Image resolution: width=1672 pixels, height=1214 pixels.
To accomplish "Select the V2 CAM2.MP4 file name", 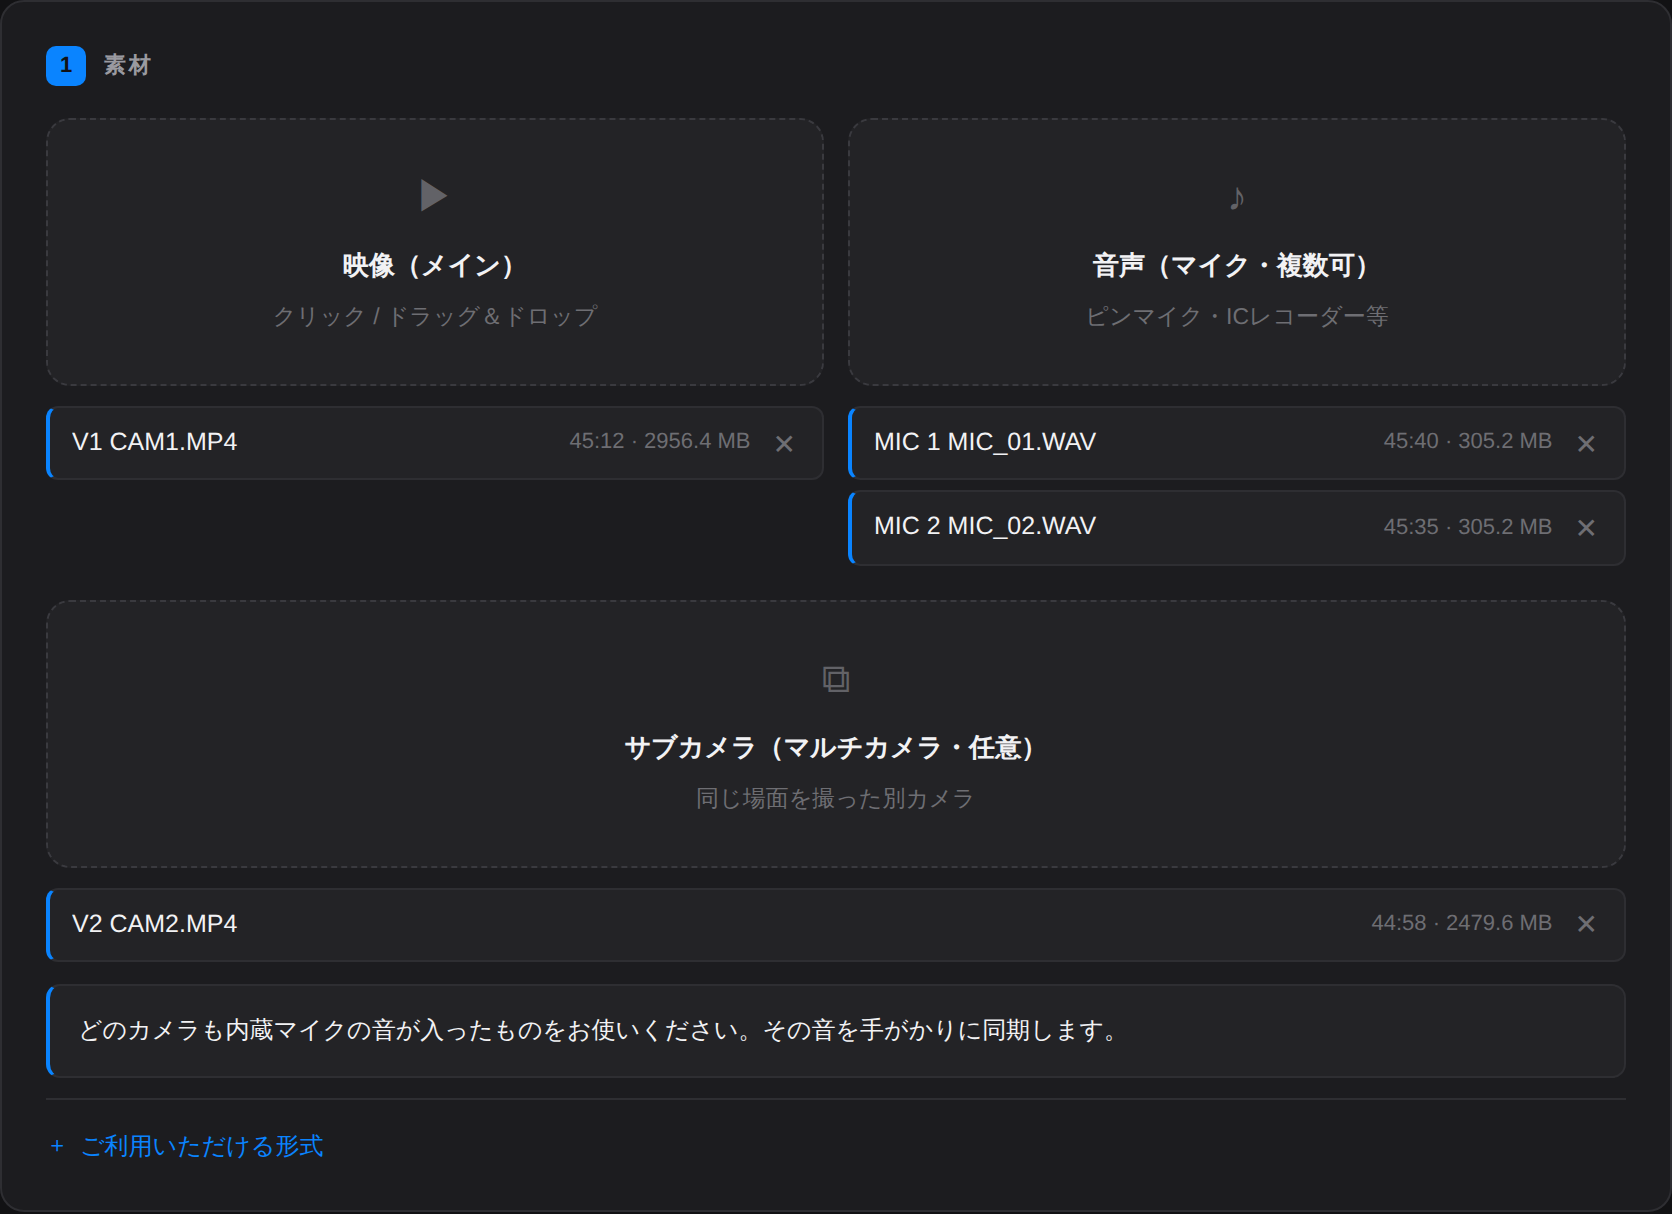I will click(x=155, y=924).
